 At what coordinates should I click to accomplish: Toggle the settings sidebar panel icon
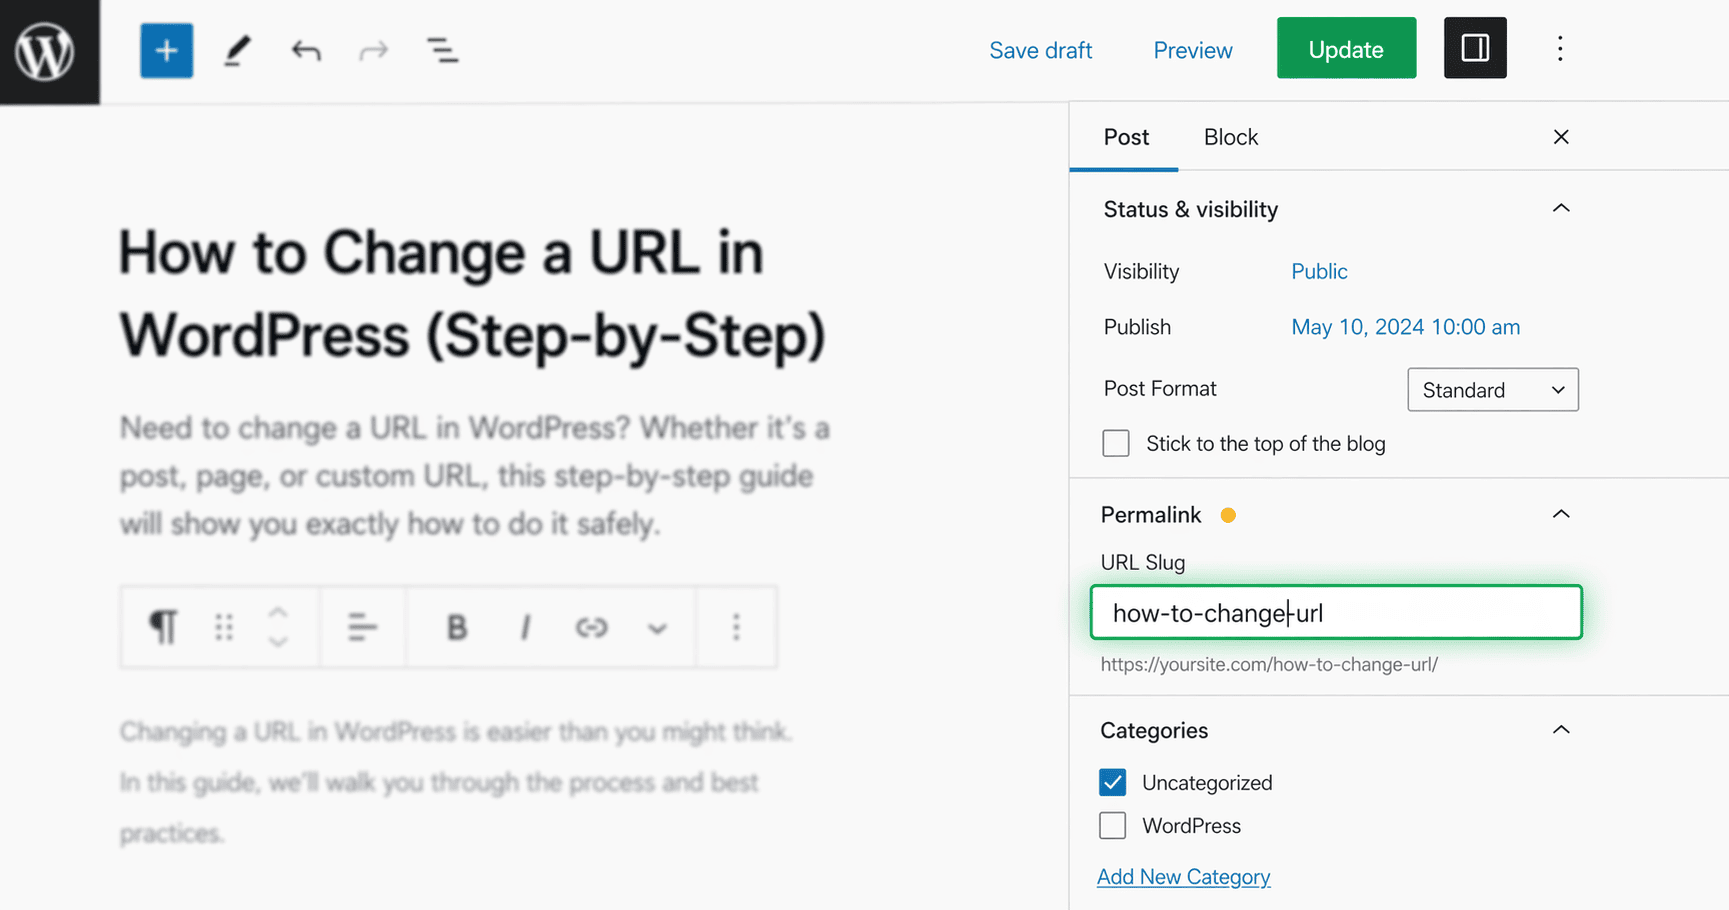coord(1475,48)
